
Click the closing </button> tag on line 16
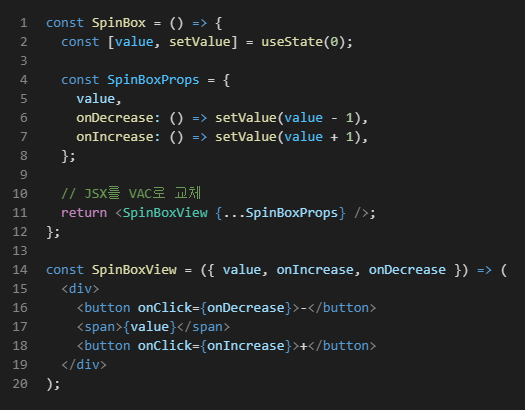pyautogui.click(x=342, y=308)
